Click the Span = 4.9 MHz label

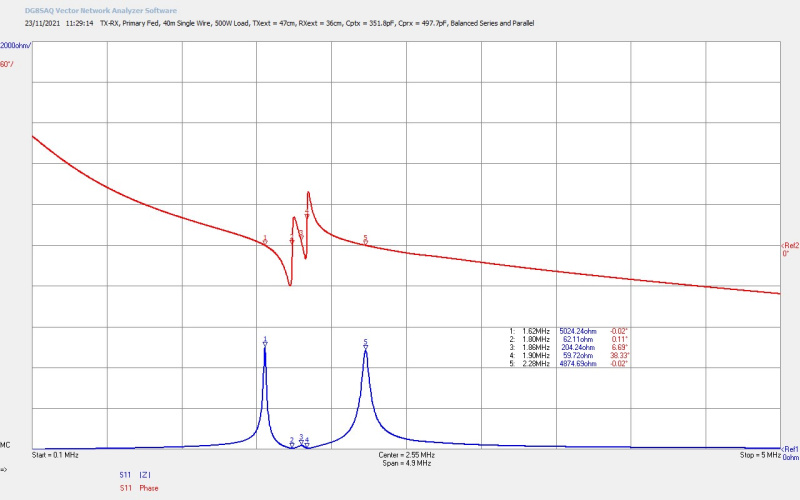406,464
